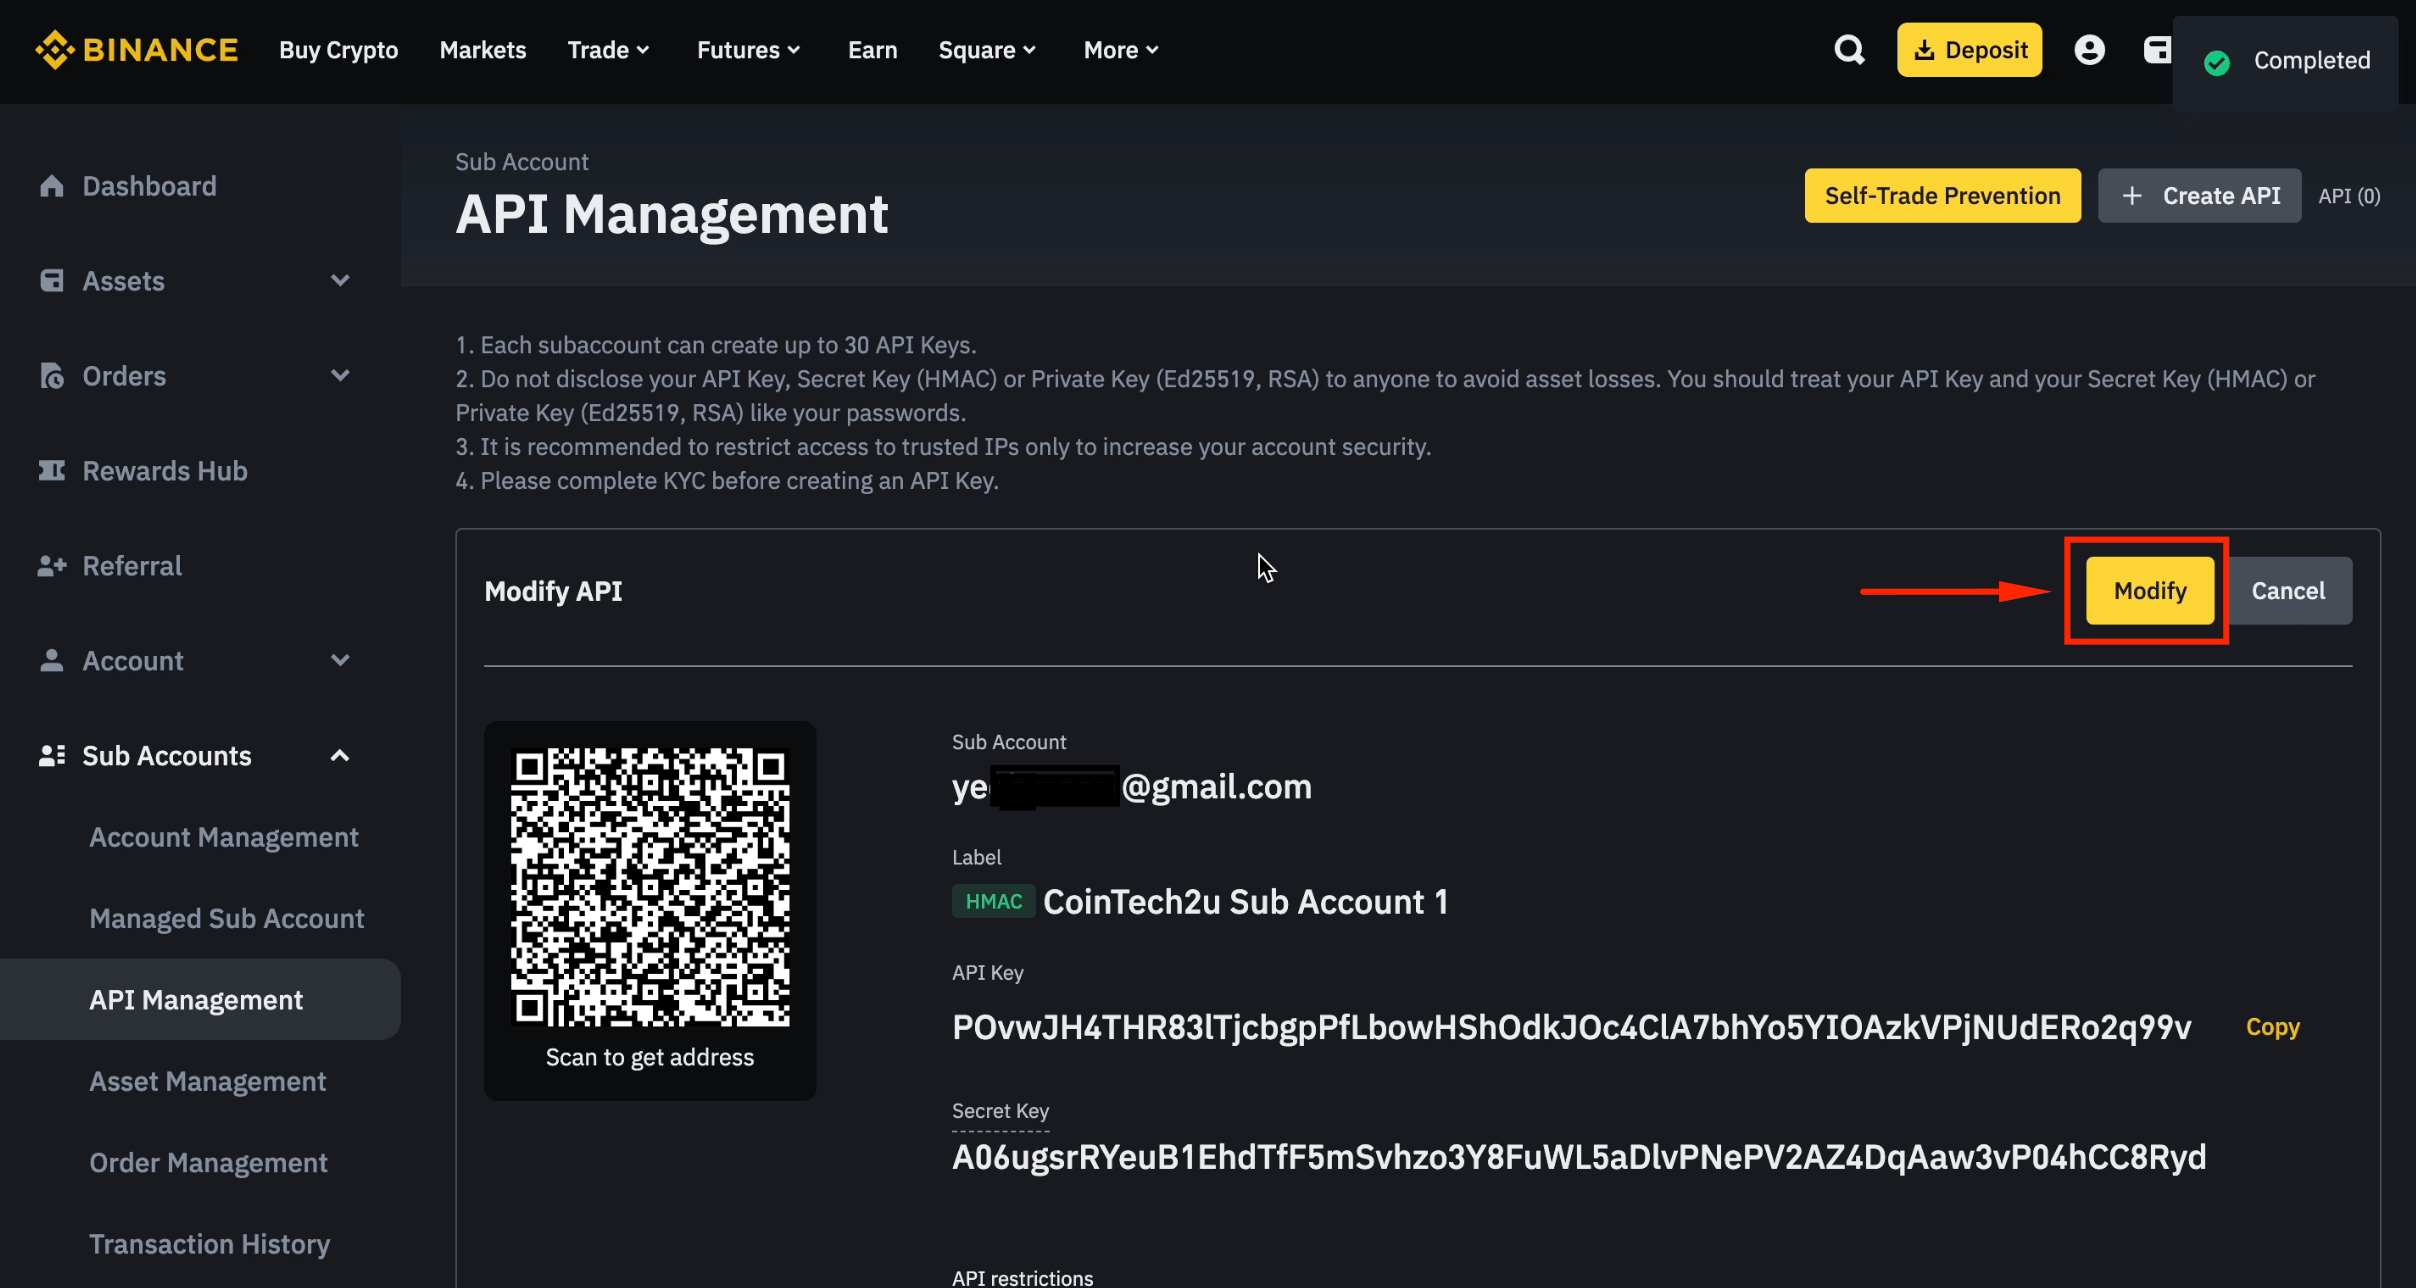This screenshot has height=1288, width=2416.
Task: Open the More dropdown menu
Action: click(1121, 50)
